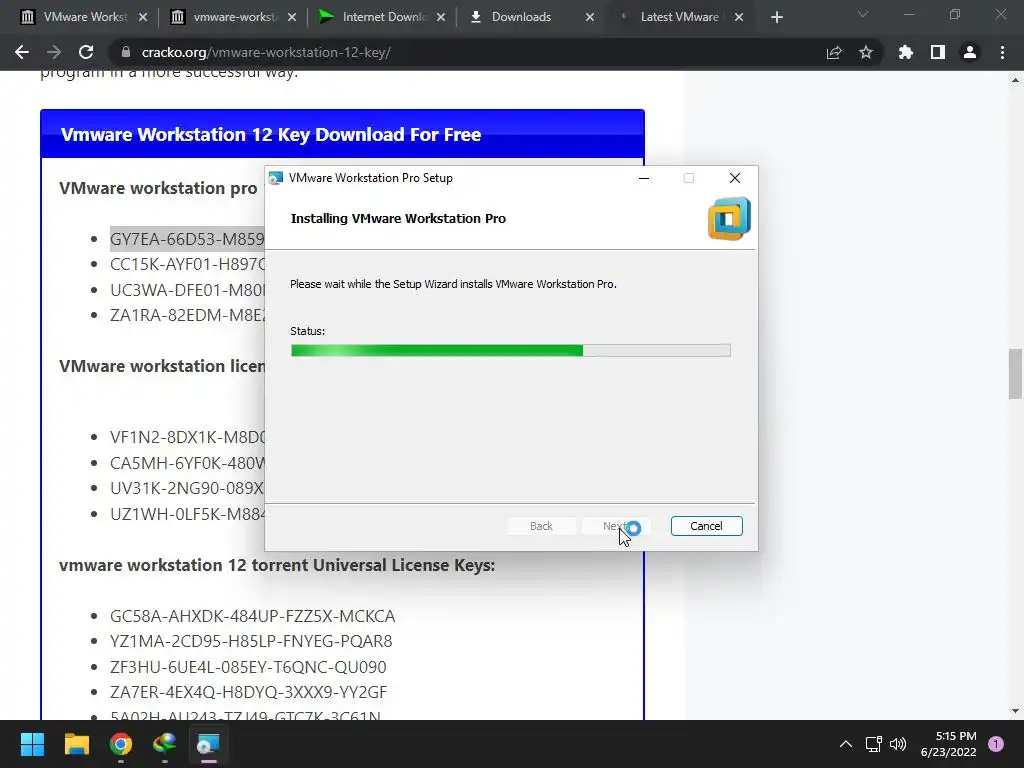Click key starting CA5MH-6YF0K
Viewport: 1024px width, 768px height.
point(187,463)
